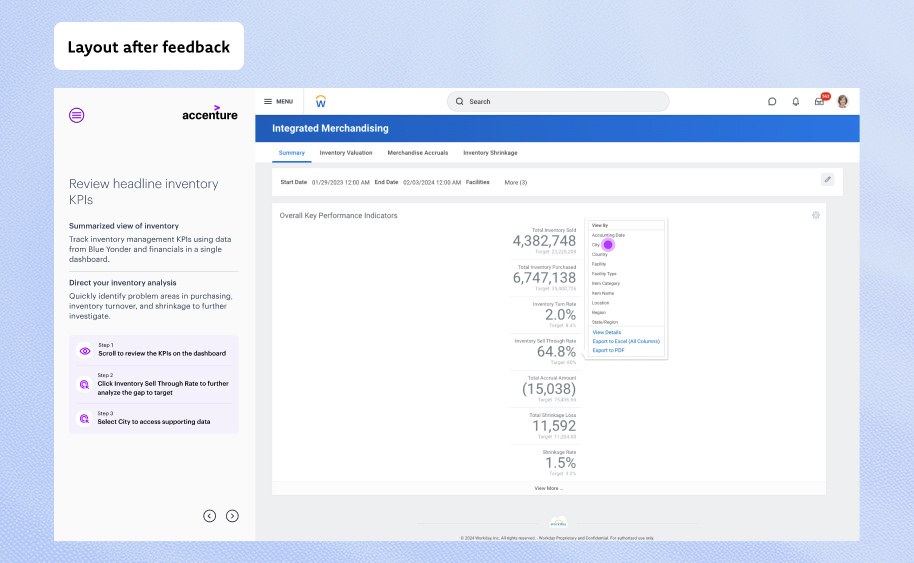This screenshot has height=563, width=914.
Task: Click the Integrated Merchandising header title
Action: [x=330, y=128]
